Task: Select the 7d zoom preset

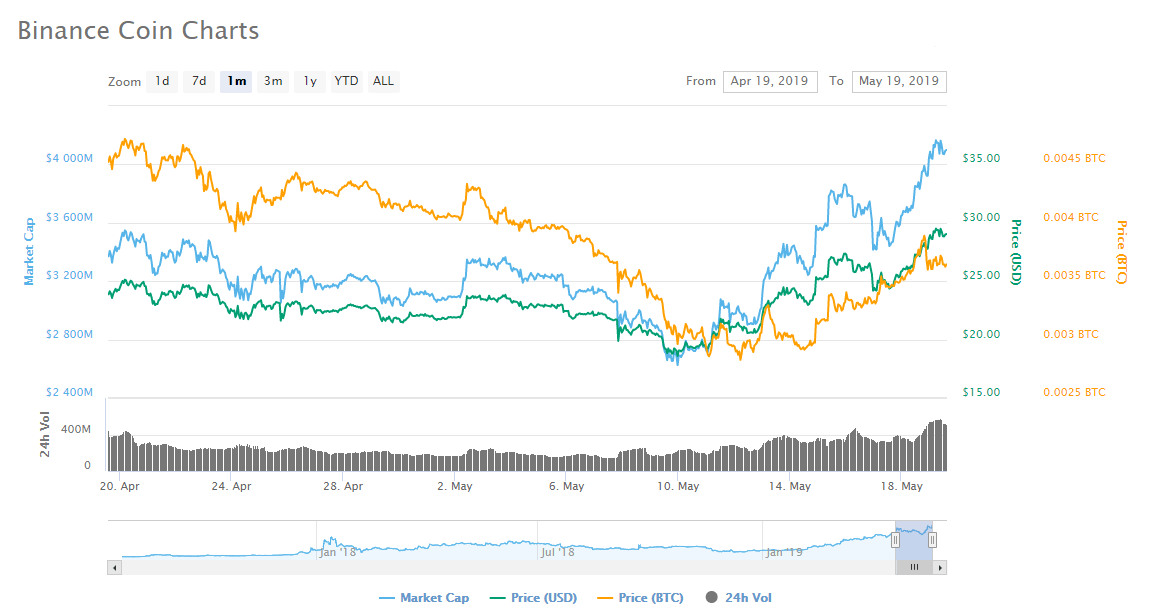Action: [198, 81]
